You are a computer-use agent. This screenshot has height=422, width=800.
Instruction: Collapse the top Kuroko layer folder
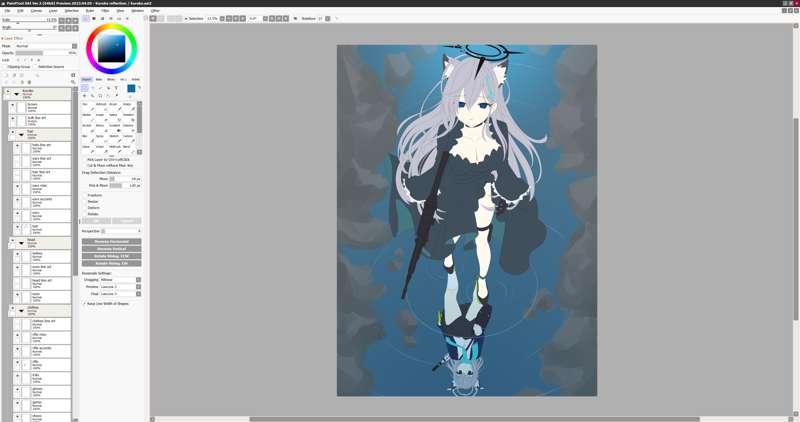[x=16, y=94]
